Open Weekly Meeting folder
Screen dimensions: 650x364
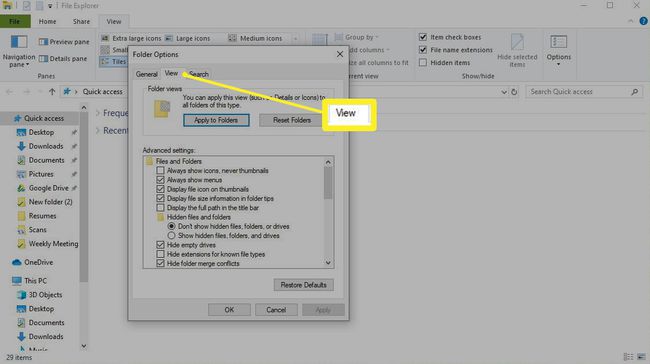pyautogui.click(x=53, y=244)
